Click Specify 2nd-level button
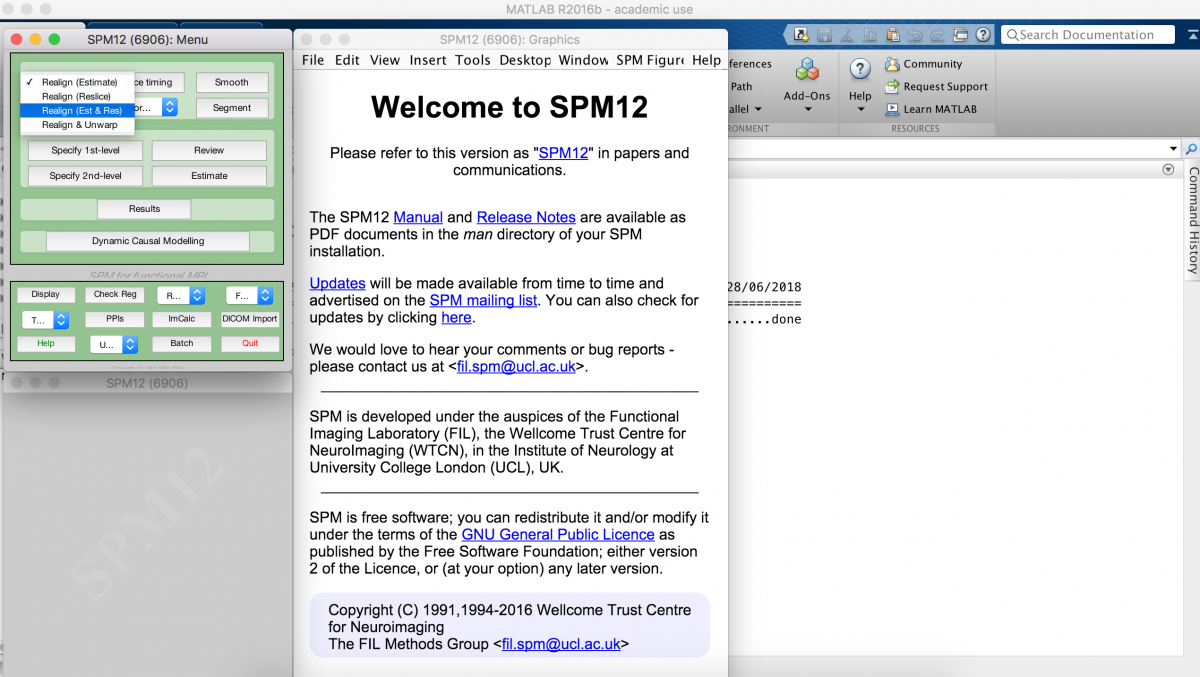Image resolution: width=1200 pixels, height=677 pixels. (x=86, y=176)
